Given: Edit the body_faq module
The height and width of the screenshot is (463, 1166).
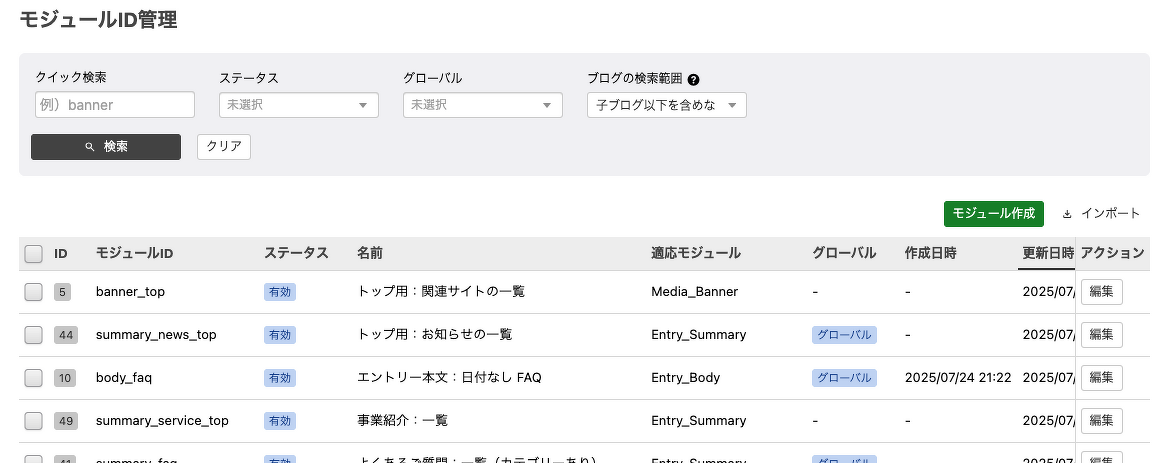Looking at the screenshot, I should click(x=1101, y=378).
